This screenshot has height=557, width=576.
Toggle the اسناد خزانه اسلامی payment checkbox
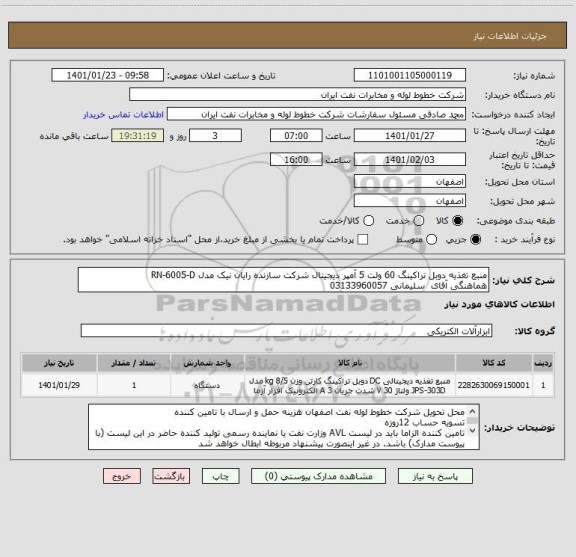click(363, 240)
